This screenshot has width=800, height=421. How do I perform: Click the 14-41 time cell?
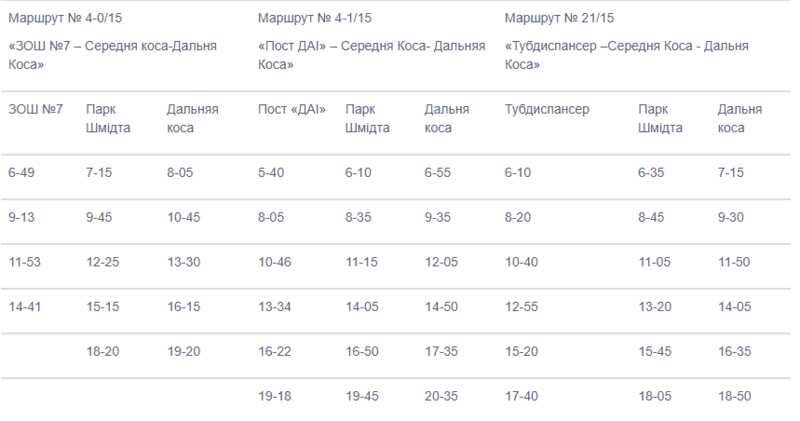(24, 306)
